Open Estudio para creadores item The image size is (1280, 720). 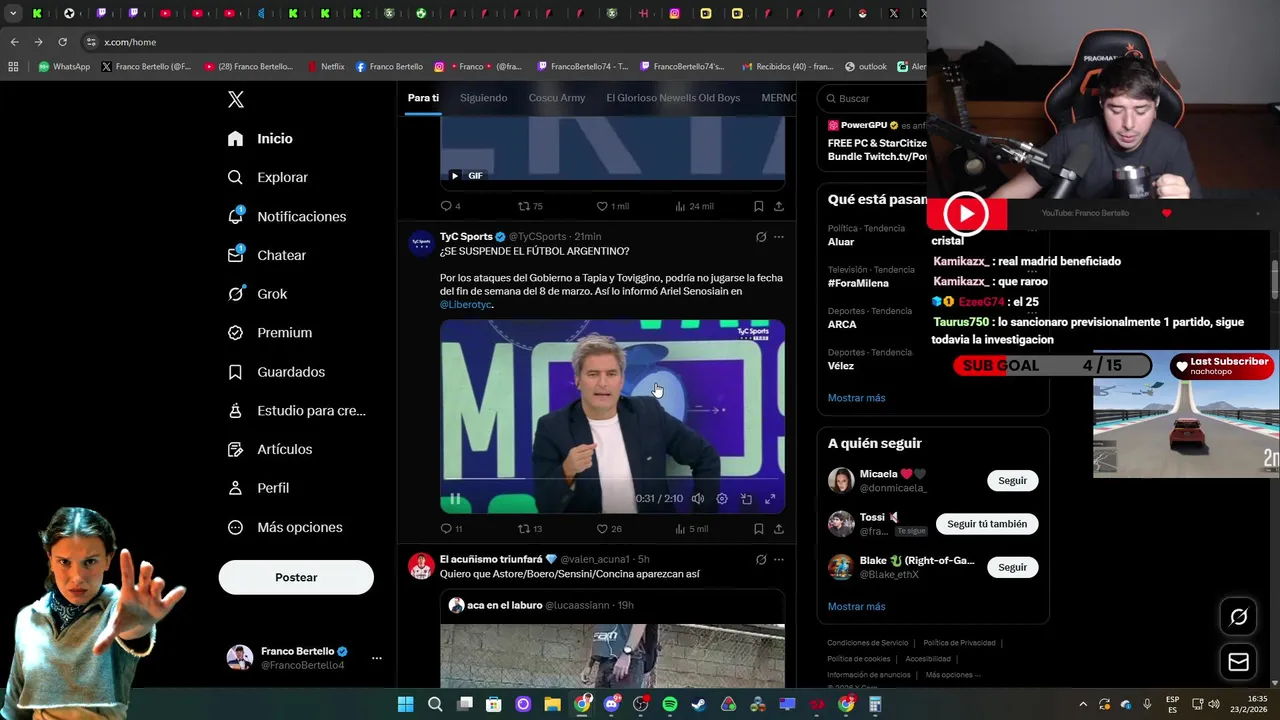296,410
